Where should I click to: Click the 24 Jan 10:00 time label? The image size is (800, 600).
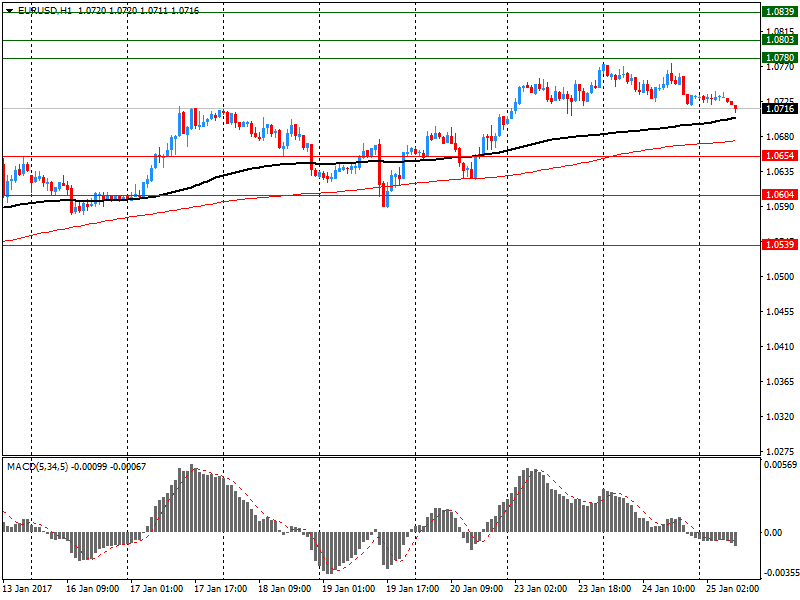pyautogui.click(x=668, y=589)
